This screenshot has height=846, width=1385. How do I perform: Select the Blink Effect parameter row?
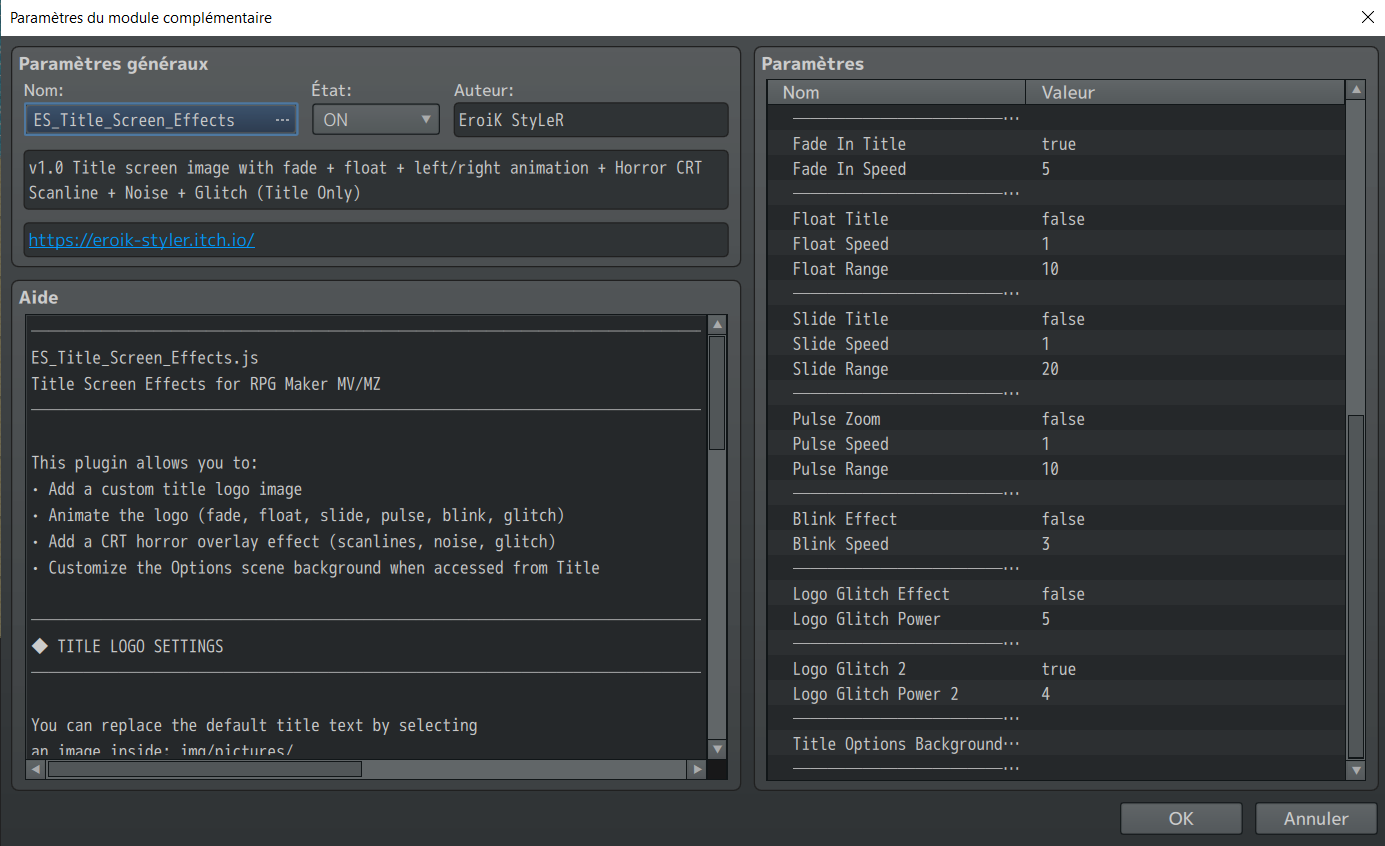(1056, 519)
